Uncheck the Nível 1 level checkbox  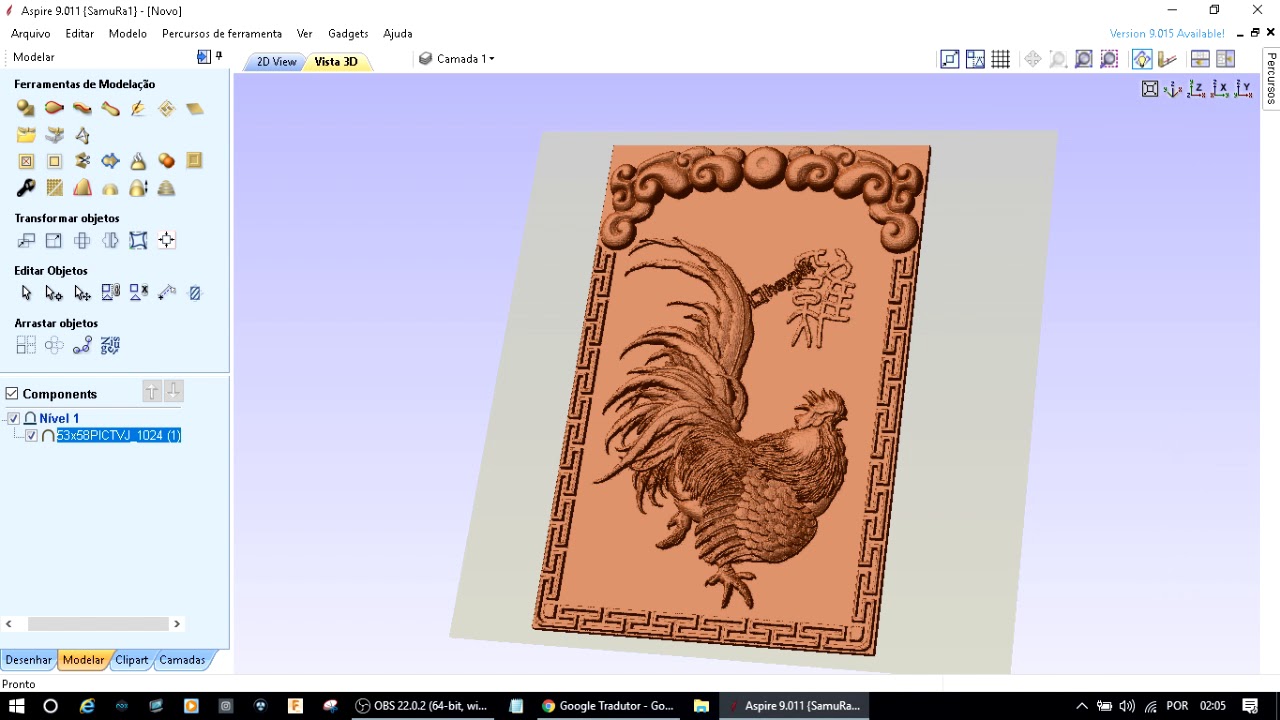(x=13, y=418)
